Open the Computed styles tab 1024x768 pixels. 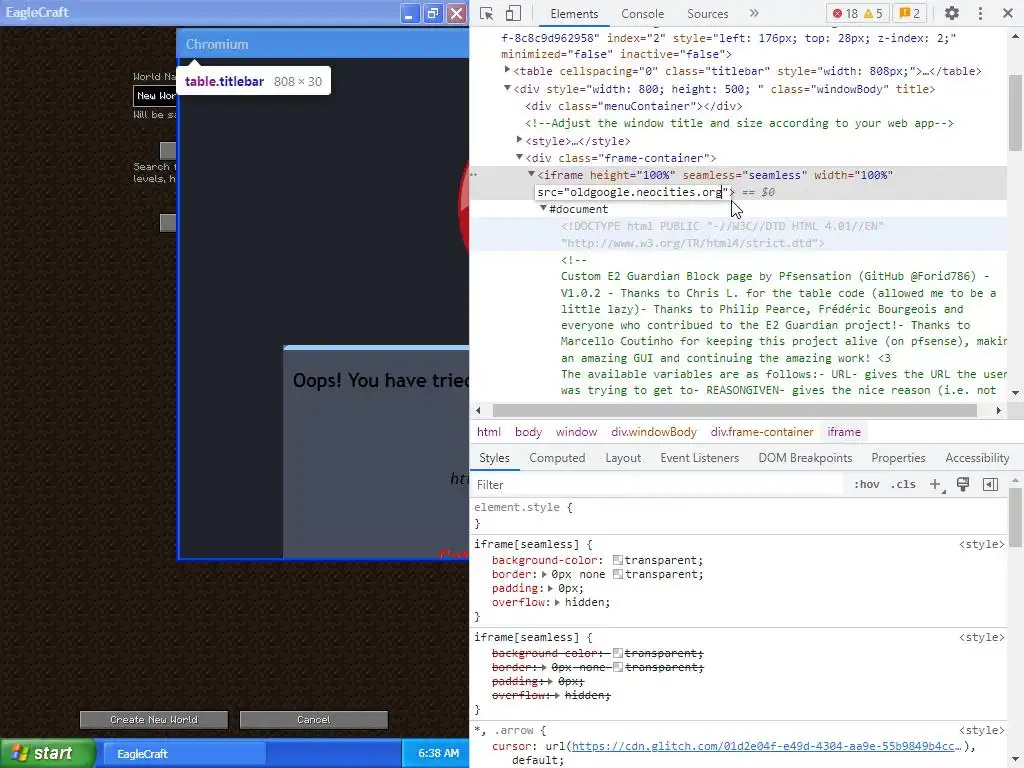tap(557, 458)
